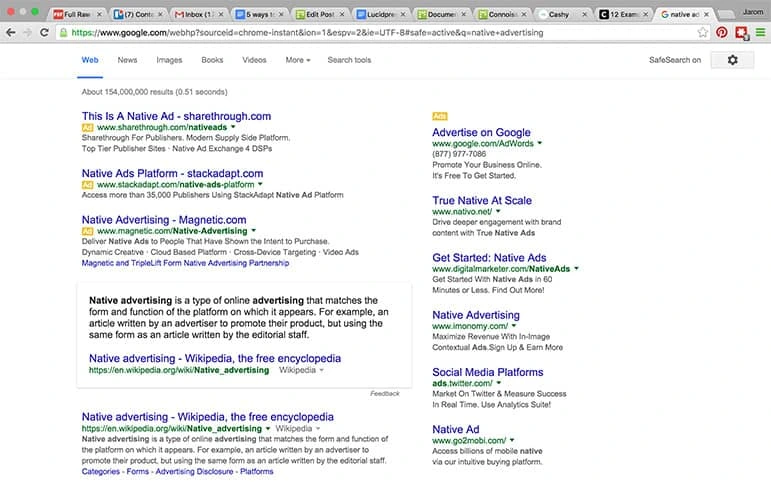Image resolution: width=771 pixels, height=482 pixels.
Task: Click the Ad badge under Magnetic.com
Action: click(88, 231)
